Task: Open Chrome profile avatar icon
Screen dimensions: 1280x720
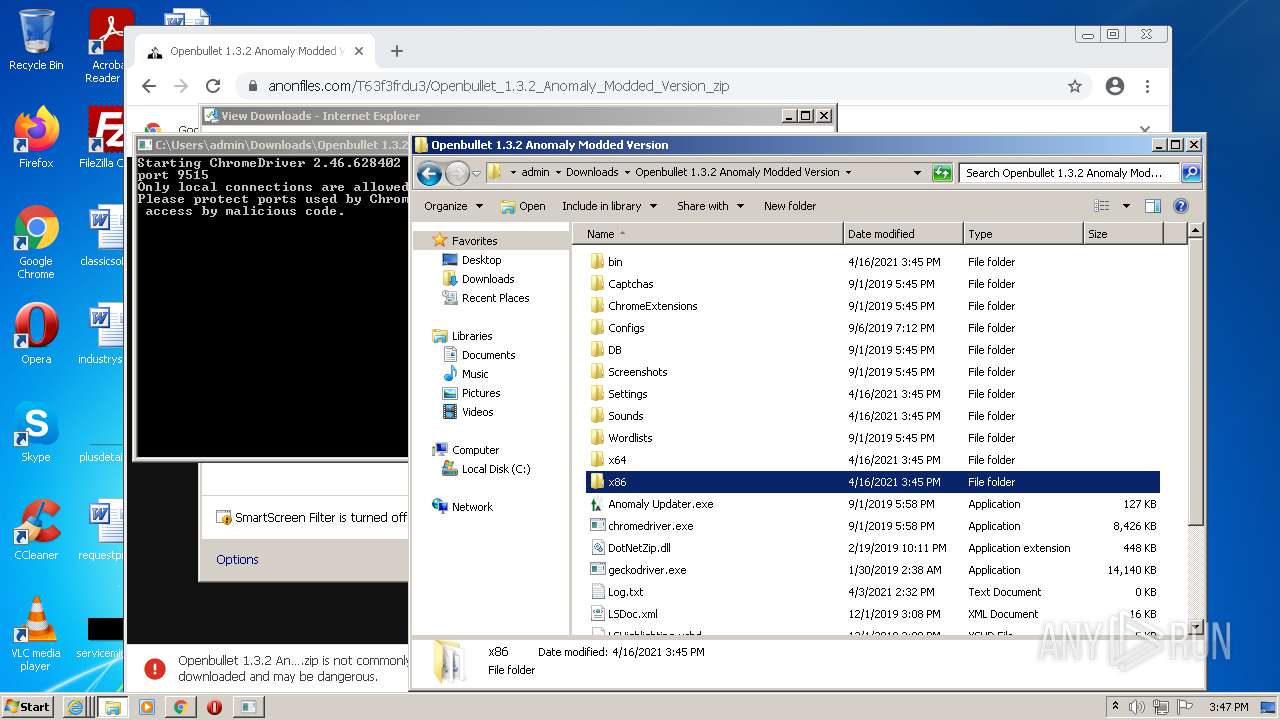Action: (x=1115, y=86)
